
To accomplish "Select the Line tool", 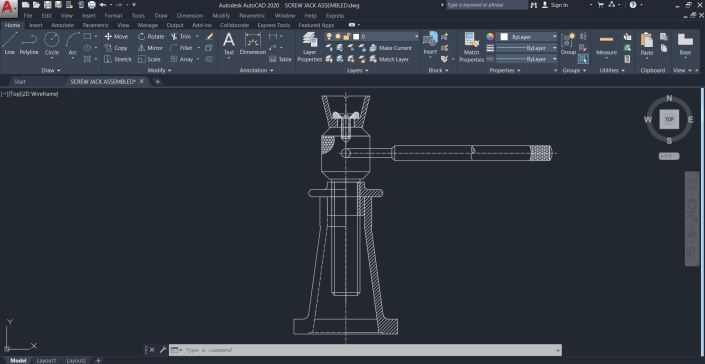I will [9, 44].
